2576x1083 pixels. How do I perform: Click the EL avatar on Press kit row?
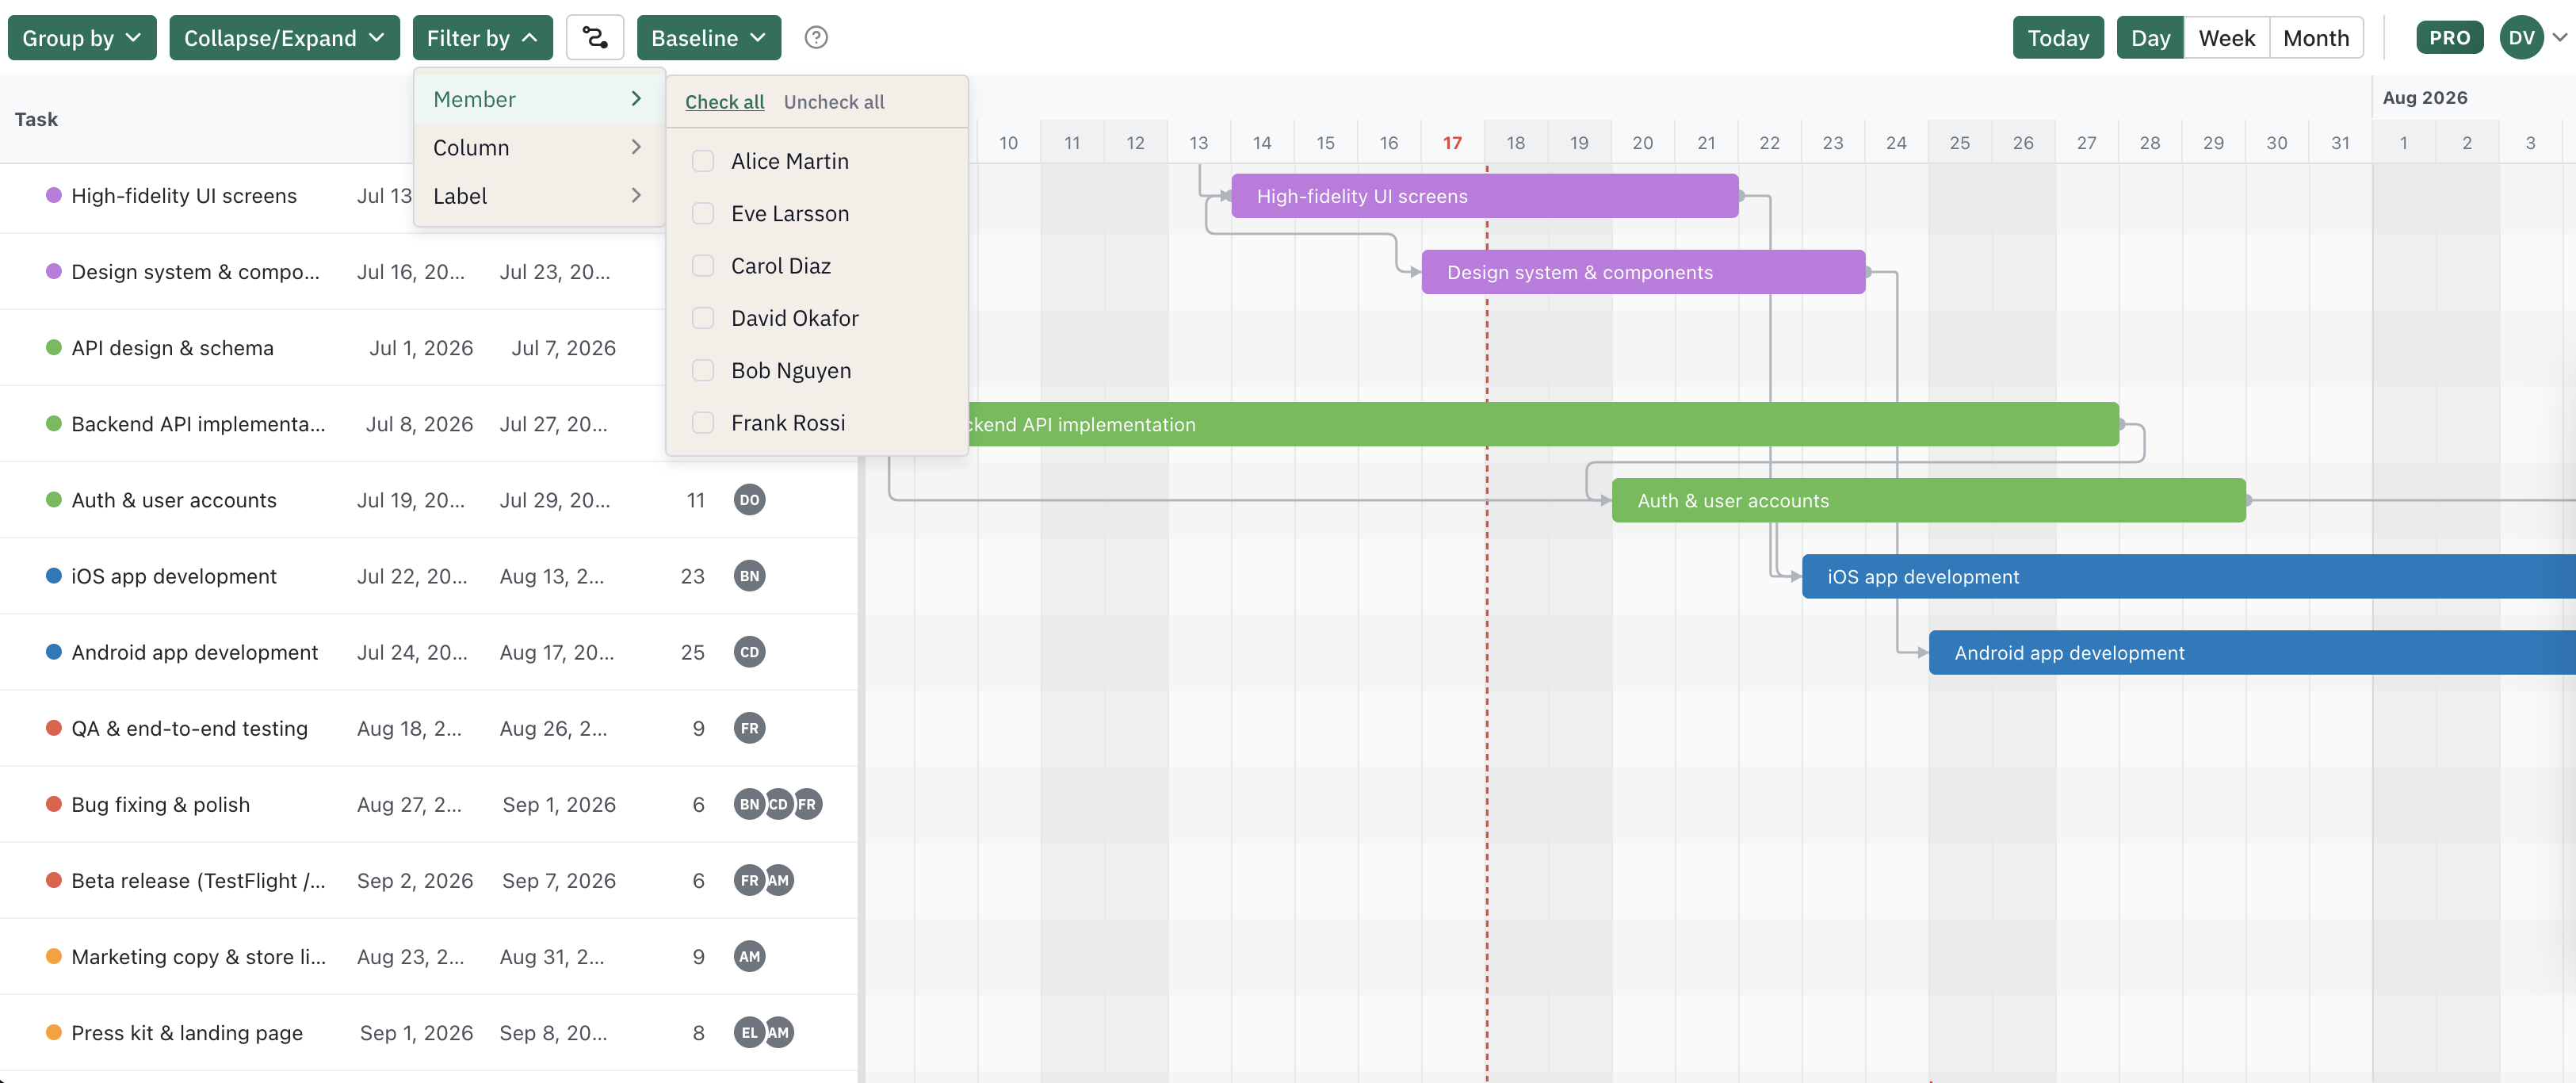[x=749, y=1032]
